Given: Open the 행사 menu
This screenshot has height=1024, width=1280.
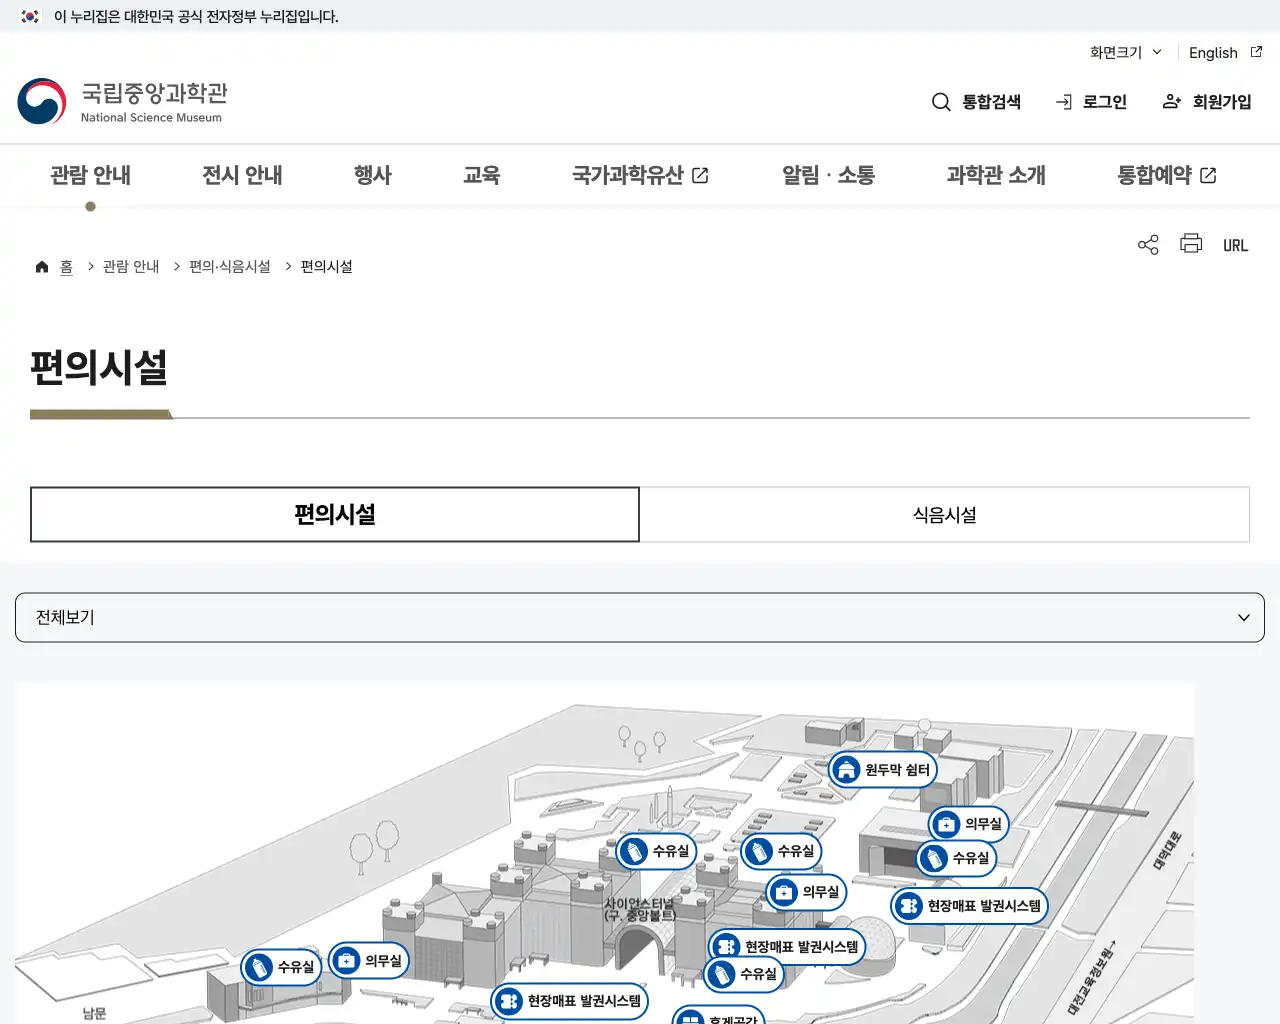Looking at the screenshot, I should pos(372,175).
